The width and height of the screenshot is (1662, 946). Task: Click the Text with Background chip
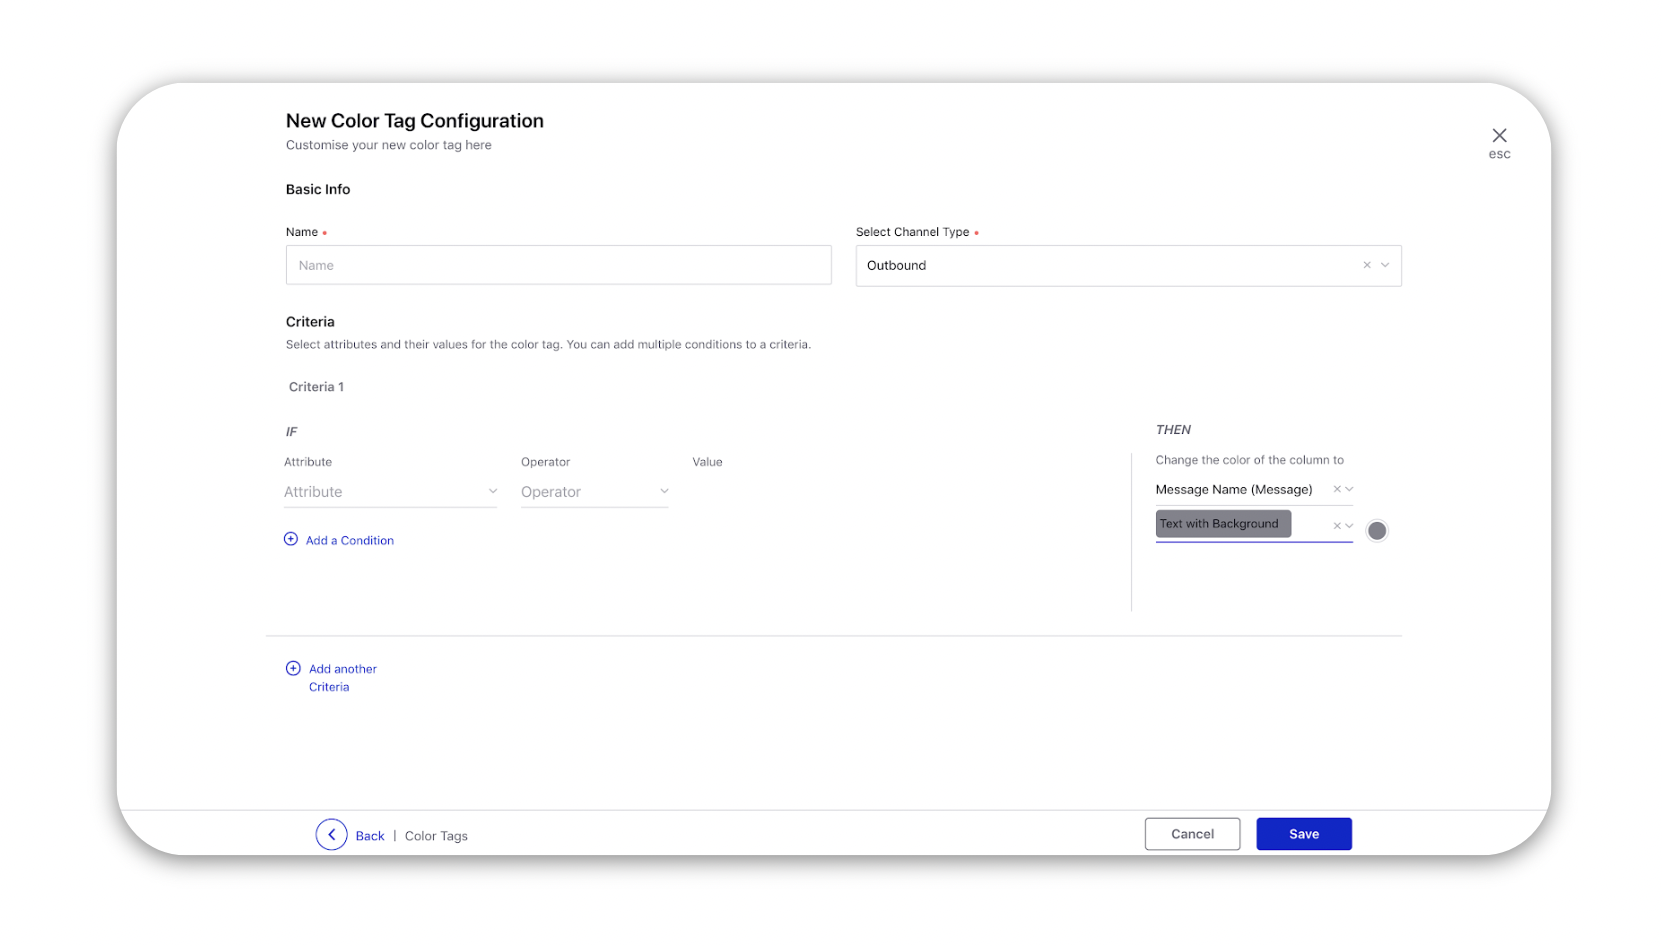click(1223, 524)
